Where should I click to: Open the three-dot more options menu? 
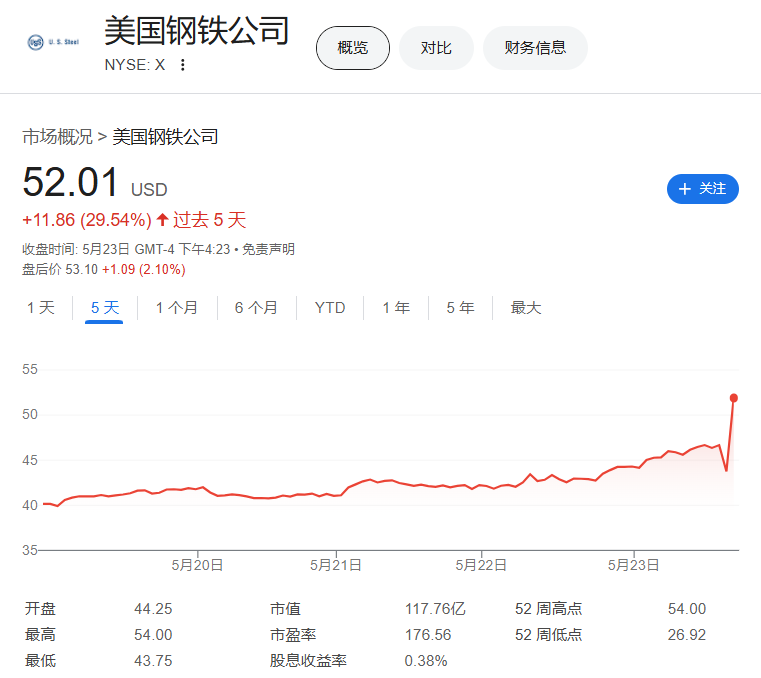[x=182, y=65]
